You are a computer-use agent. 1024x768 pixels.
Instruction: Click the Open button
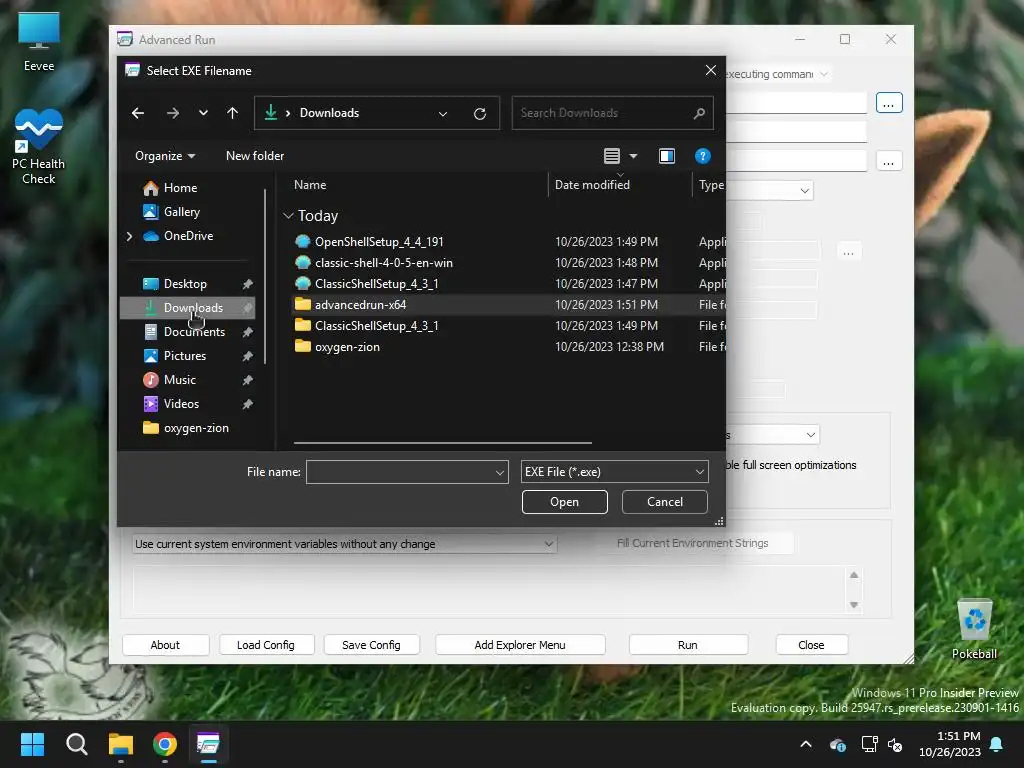(x=564, y=502)
